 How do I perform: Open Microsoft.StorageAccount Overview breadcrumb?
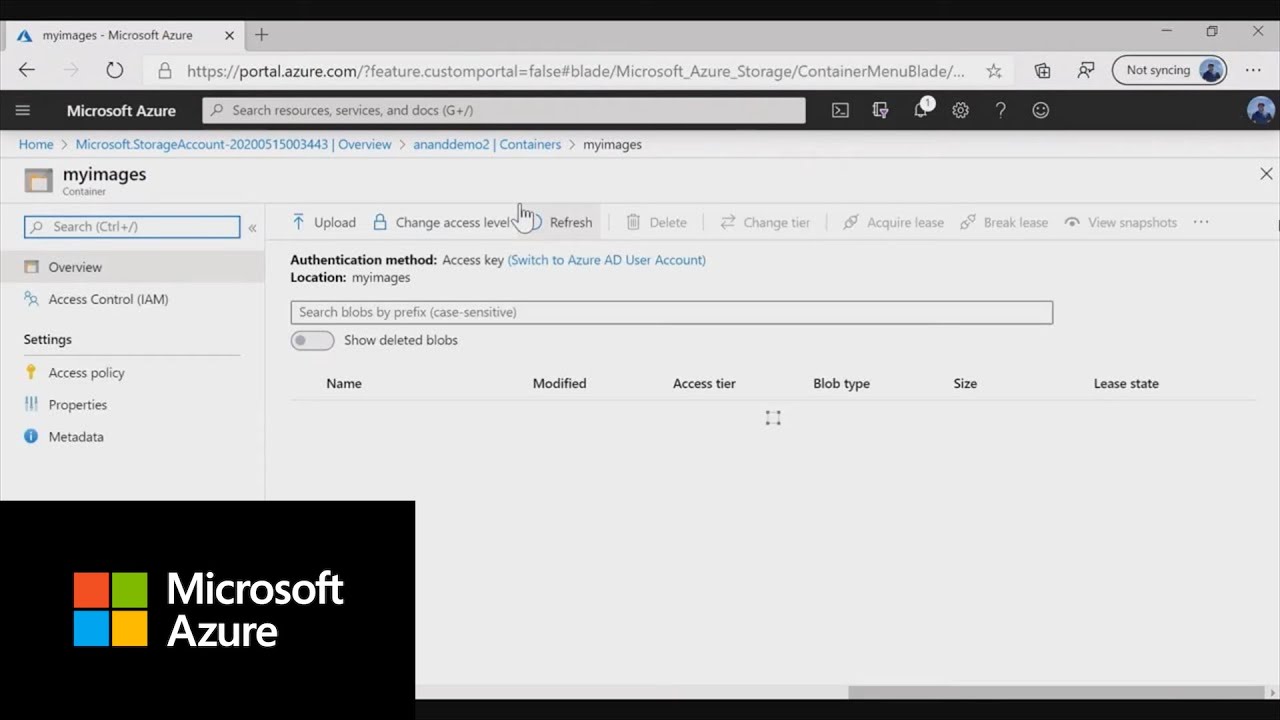coord(234,145)
